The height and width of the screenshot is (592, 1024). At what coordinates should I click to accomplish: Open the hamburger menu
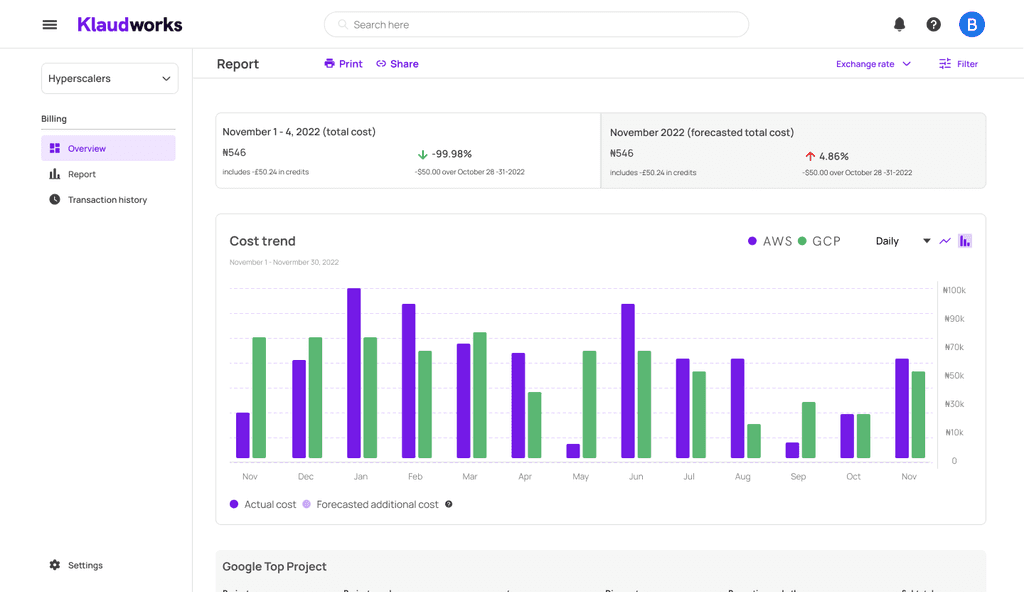50,25
